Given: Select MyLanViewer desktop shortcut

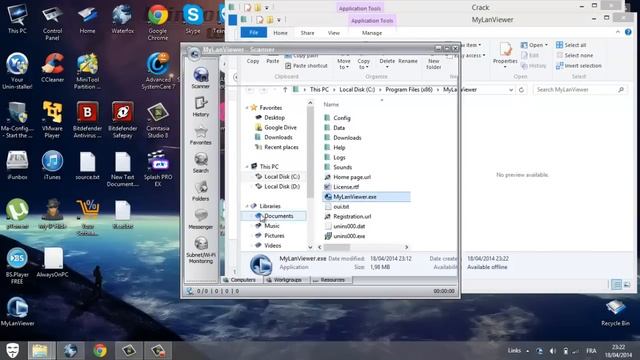Looking at the screenshot, I should point(17,311).
